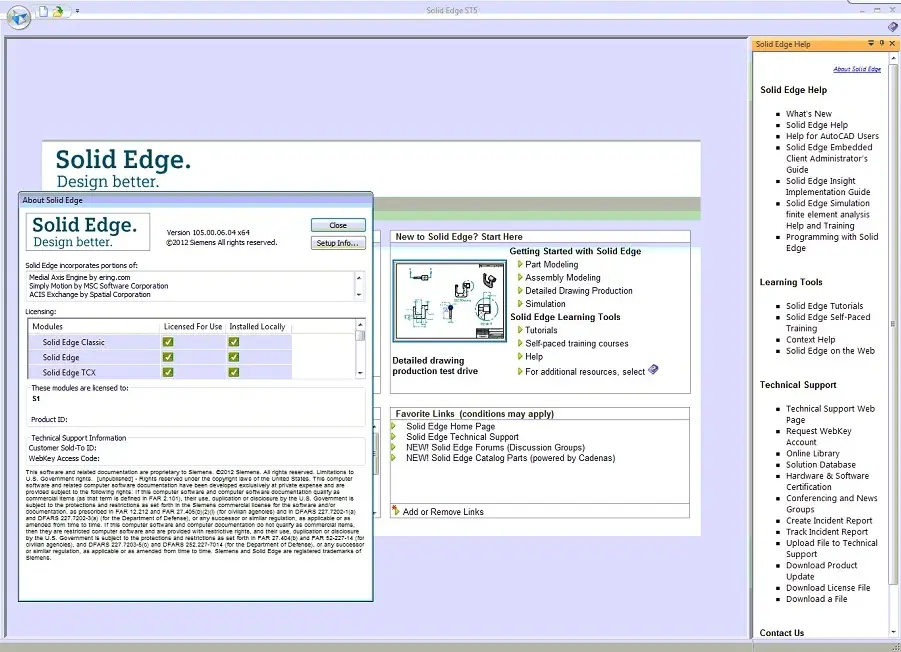Select the Solid Edge TCX module row
Image resolution: width=901 pixels, height=652 pixels.
click(x=160, y=372)
